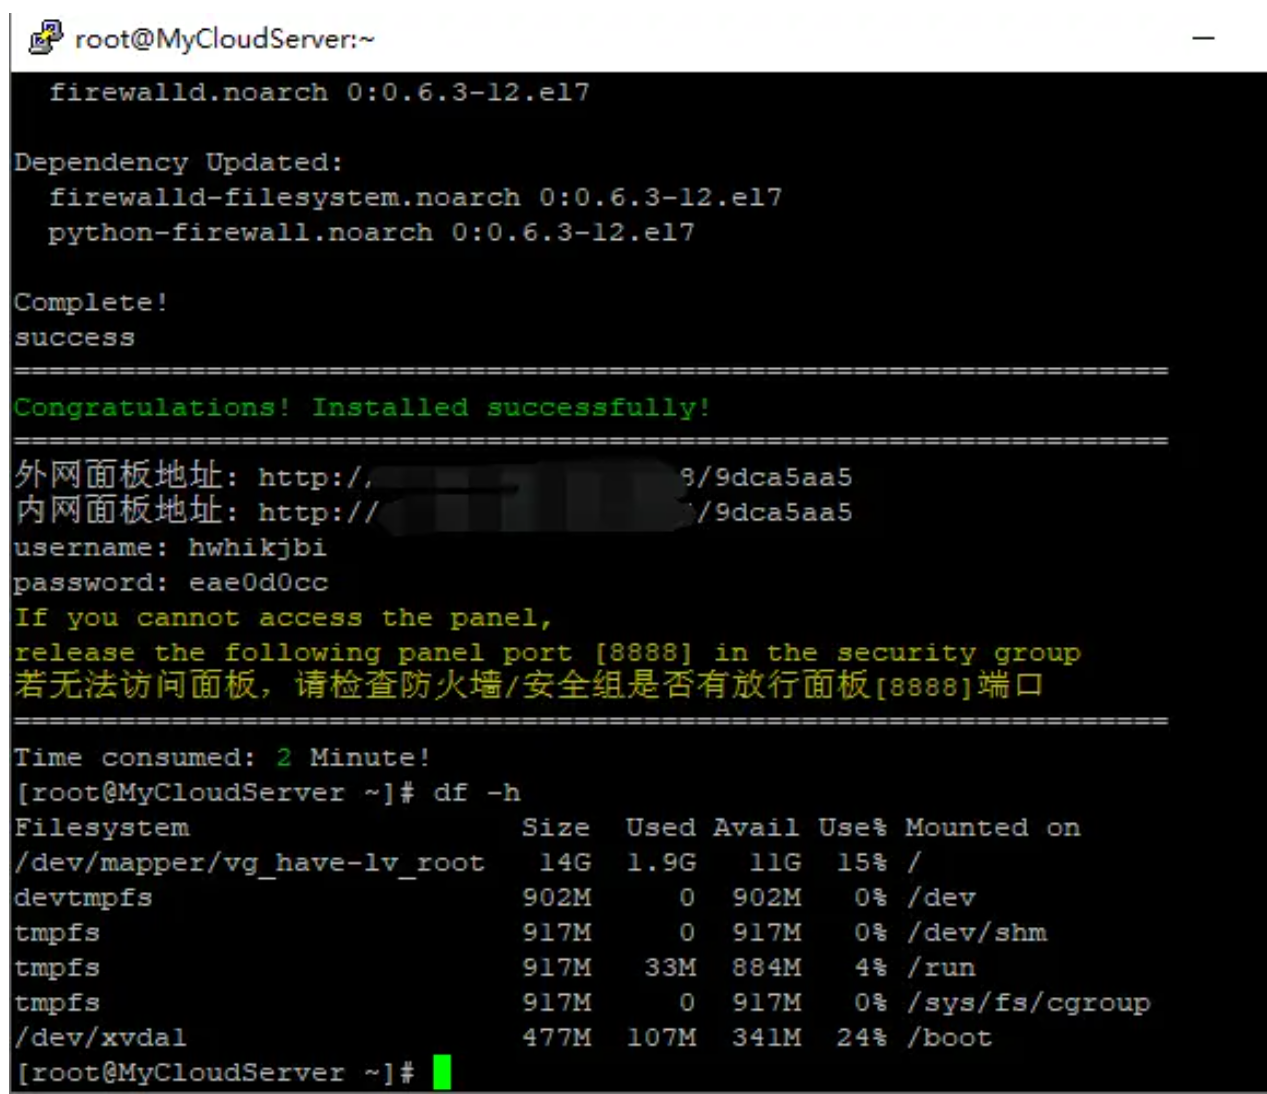Viewport: 1267px width, 1094px height.
Task: Click the /dev/xvda1 filesystem row
Action: click(x=100, y=1038)
